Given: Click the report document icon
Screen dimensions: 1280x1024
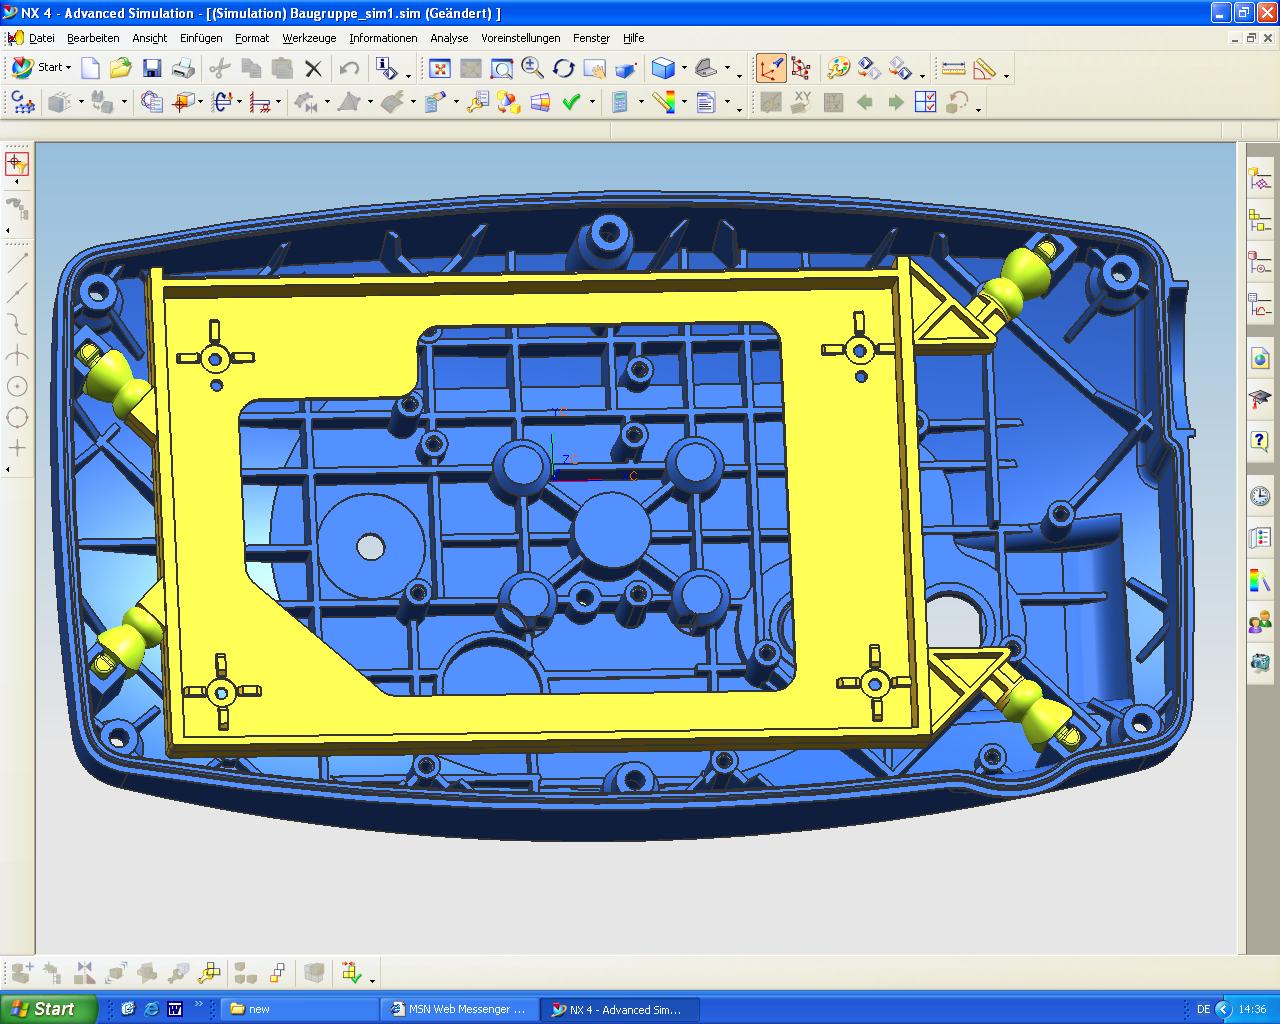Looking at the screenshot, I should (x=706, y=102).
